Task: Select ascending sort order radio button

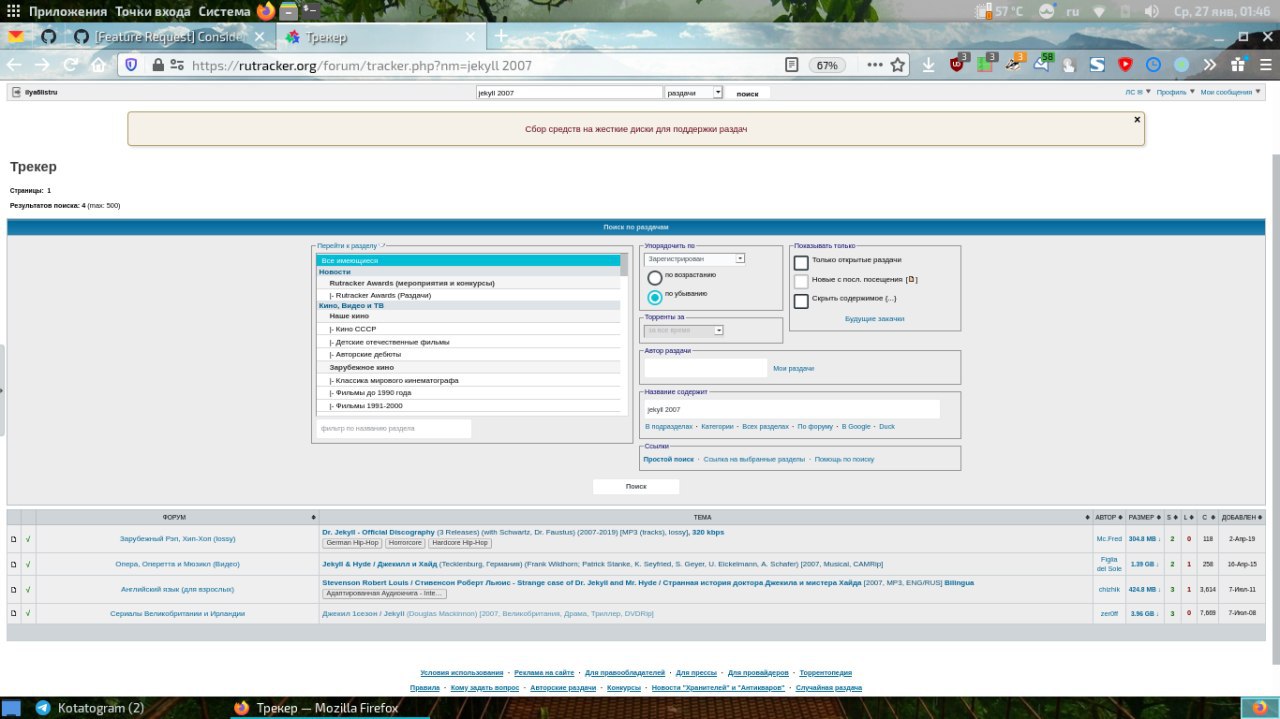Action: click(655, 277)
